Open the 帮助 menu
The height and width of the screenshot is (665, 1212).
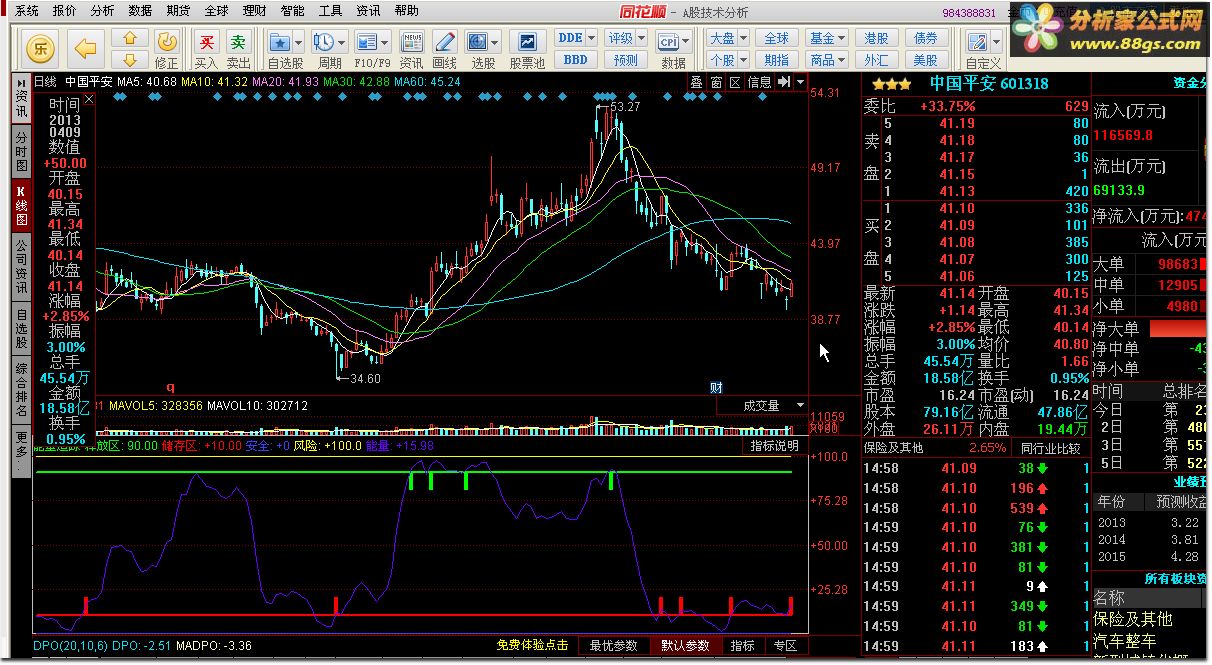tap(406, 11)
